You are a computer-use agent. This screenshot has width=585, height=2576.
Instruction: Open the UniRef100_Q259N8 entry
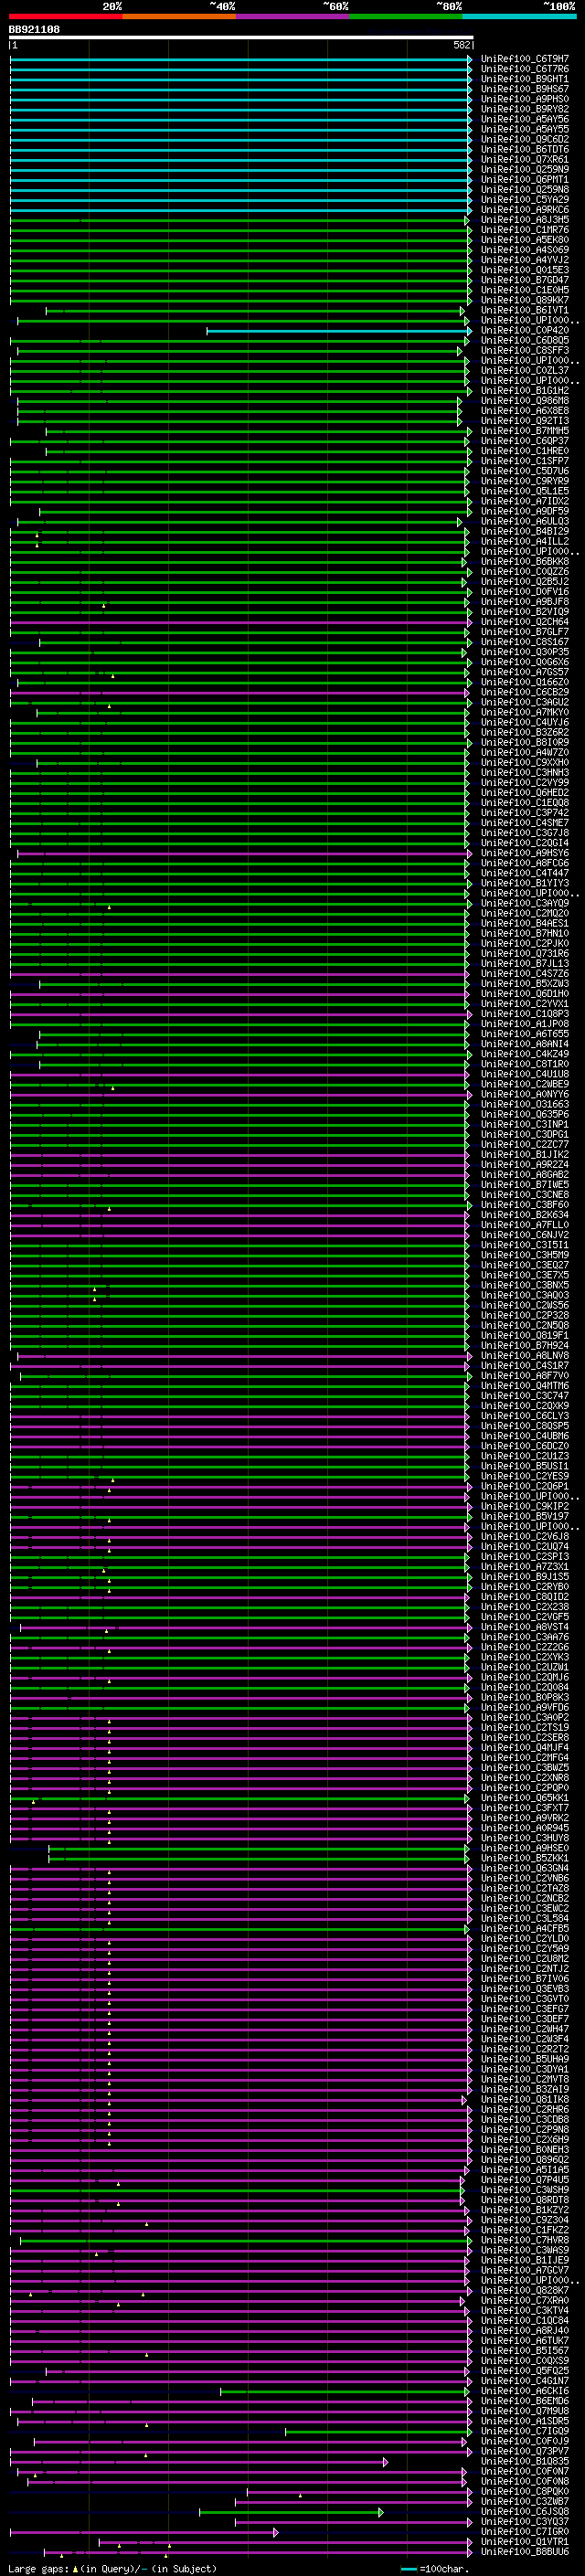[x=525, y=190]
